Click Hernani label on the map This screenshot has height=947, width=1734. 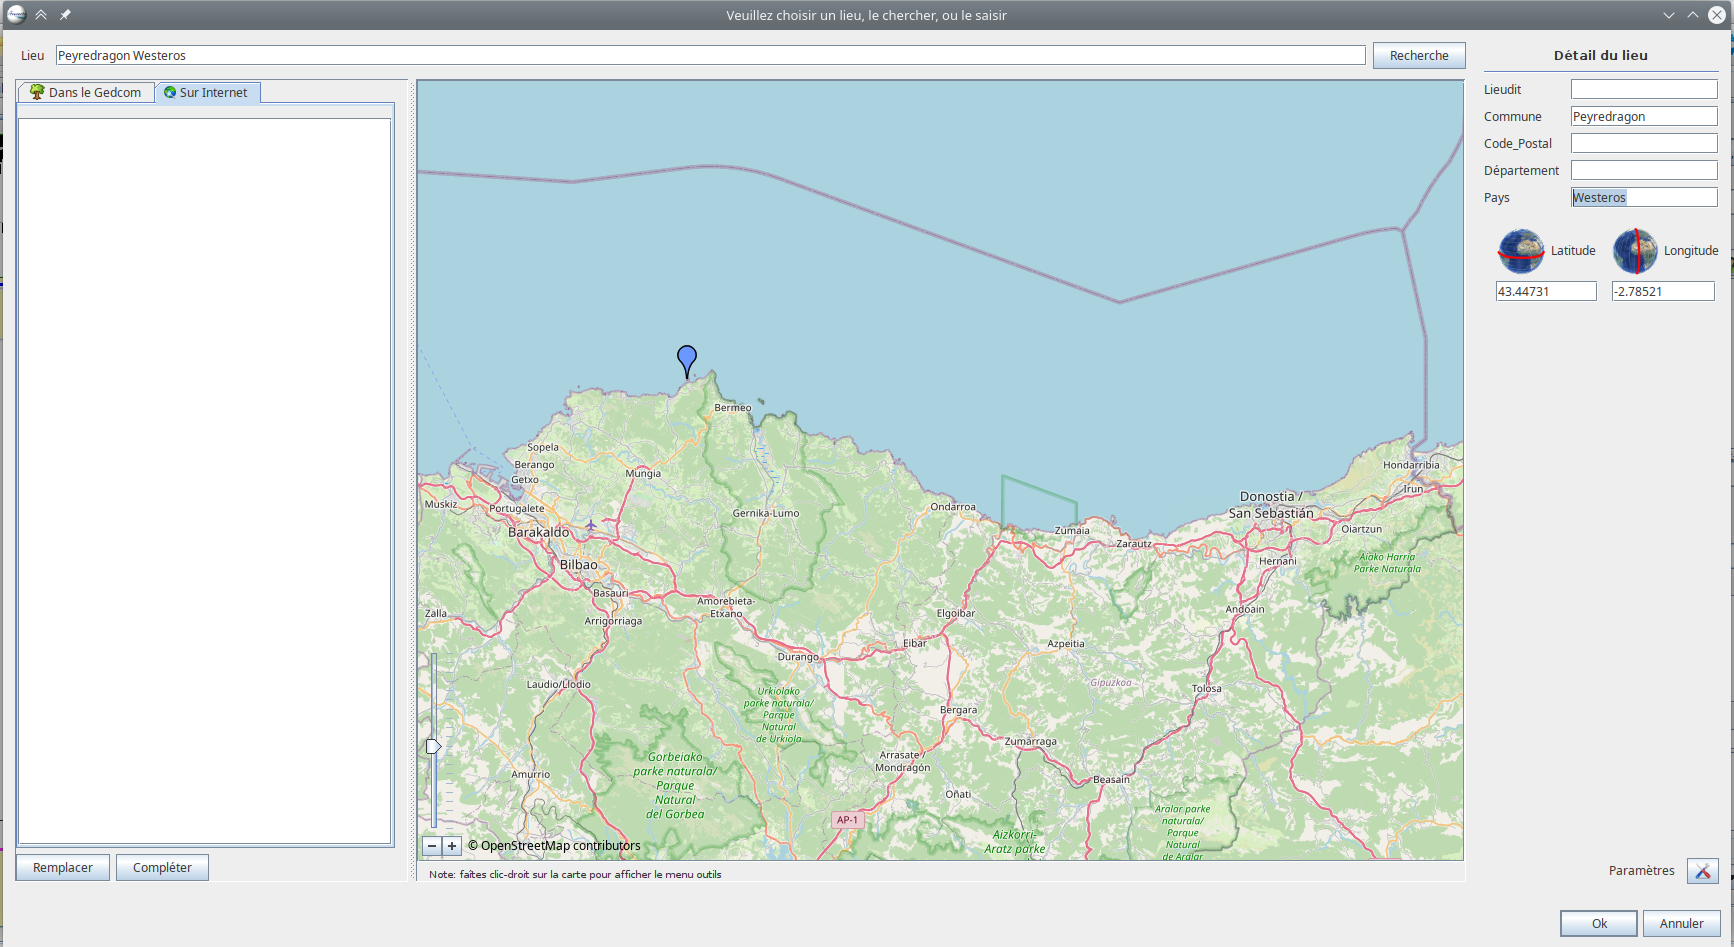pos(1277,561)
